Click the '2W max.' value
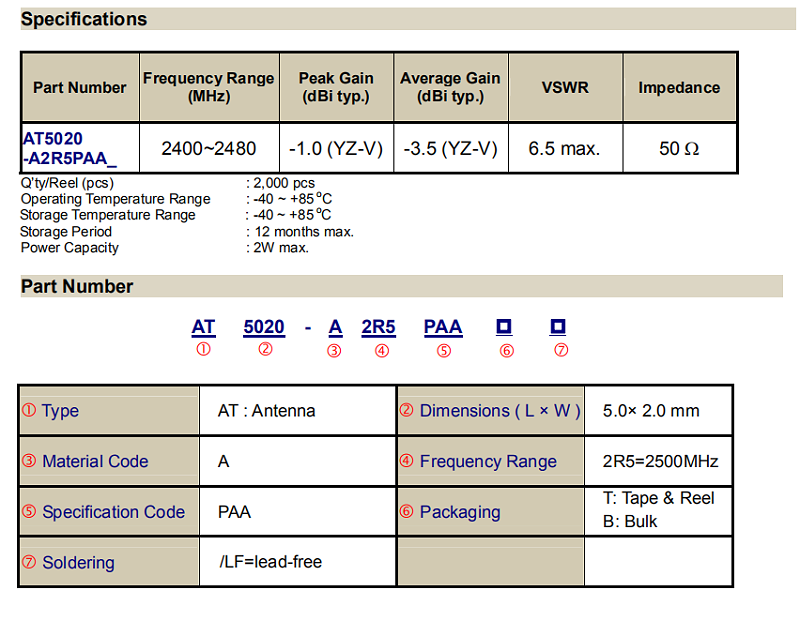Screen dimensions: 800x621 click(x=281, y=247)
